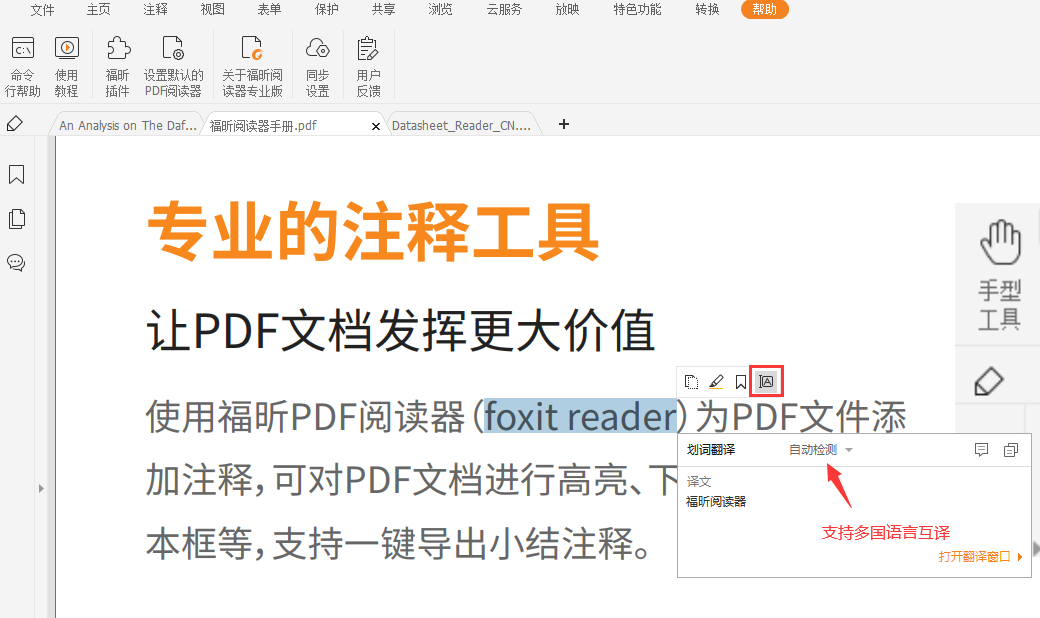Open the 命令行帮助 command line help

click(23, 66)
